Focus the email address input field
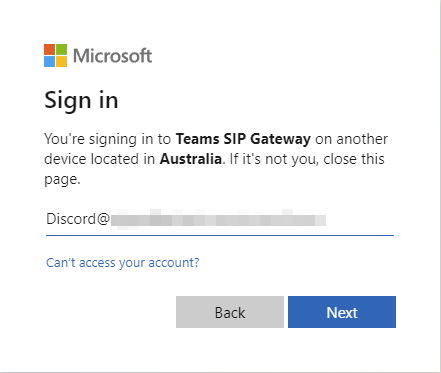Screen dimensions: 441x373 220,219
